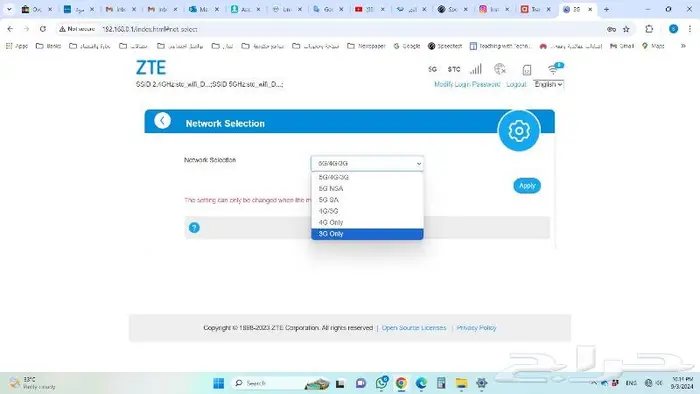700x394 pixels.
Task: Click the saved password key icon
Action: pyautogui.click(x=611, y=29)
